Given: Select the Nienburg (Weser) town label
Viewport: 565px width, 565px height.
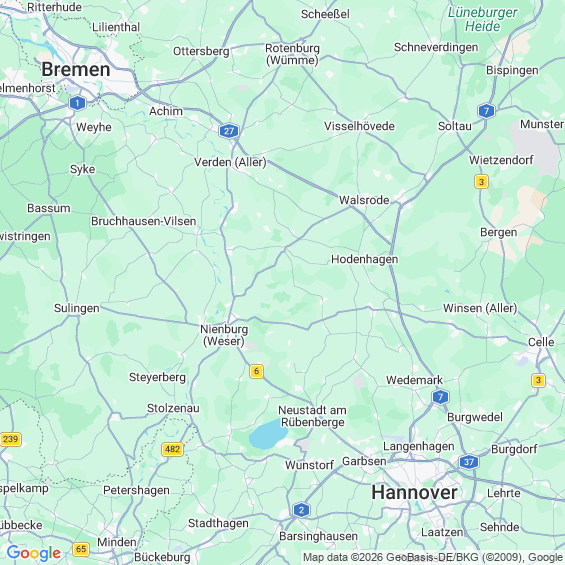Looking at the screenshot, I should [224, 335].
